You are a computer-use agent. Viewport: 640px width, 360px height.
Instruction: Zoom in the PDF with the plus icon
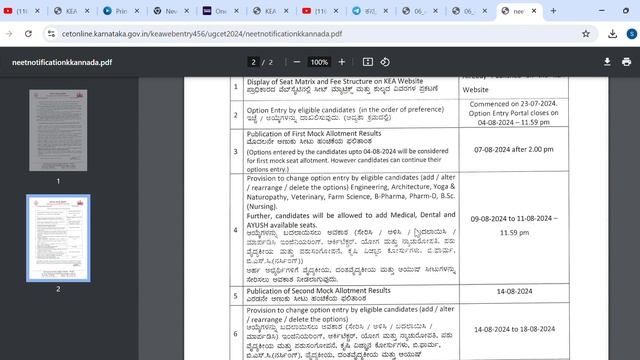[x=342, y=62]
